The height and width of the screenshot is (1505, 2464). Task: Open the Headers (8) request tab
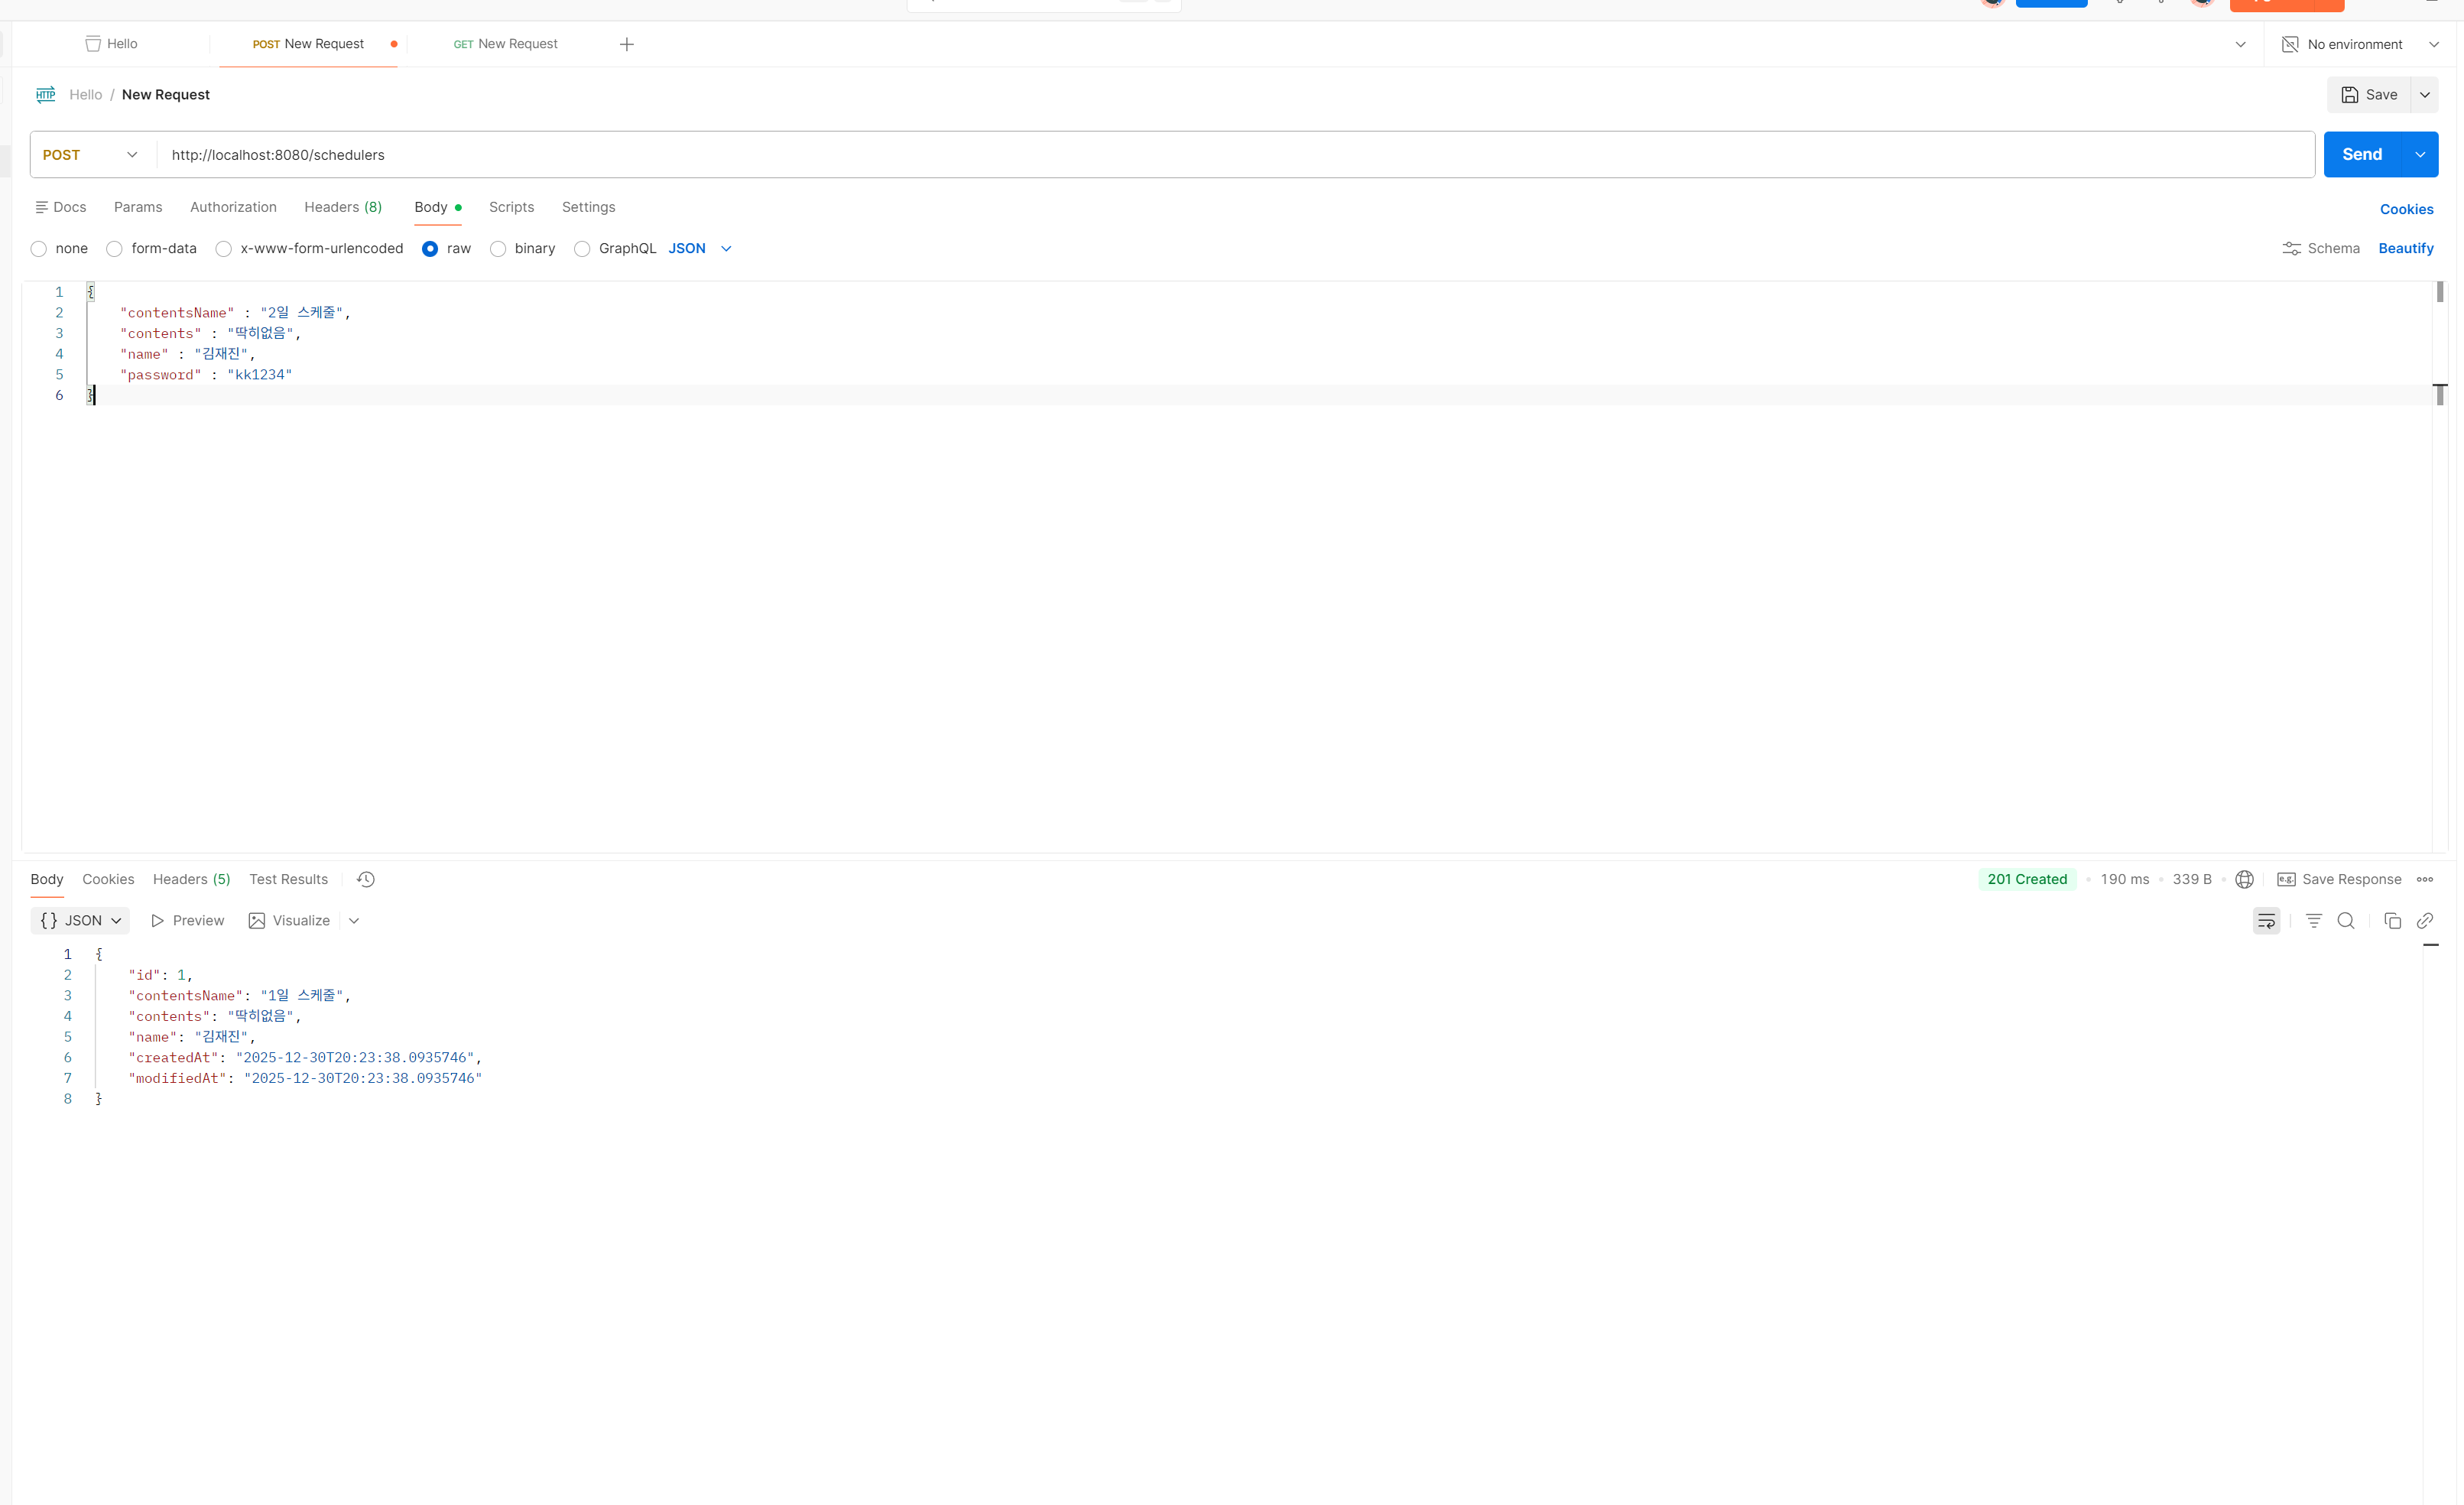coord(343,207)
